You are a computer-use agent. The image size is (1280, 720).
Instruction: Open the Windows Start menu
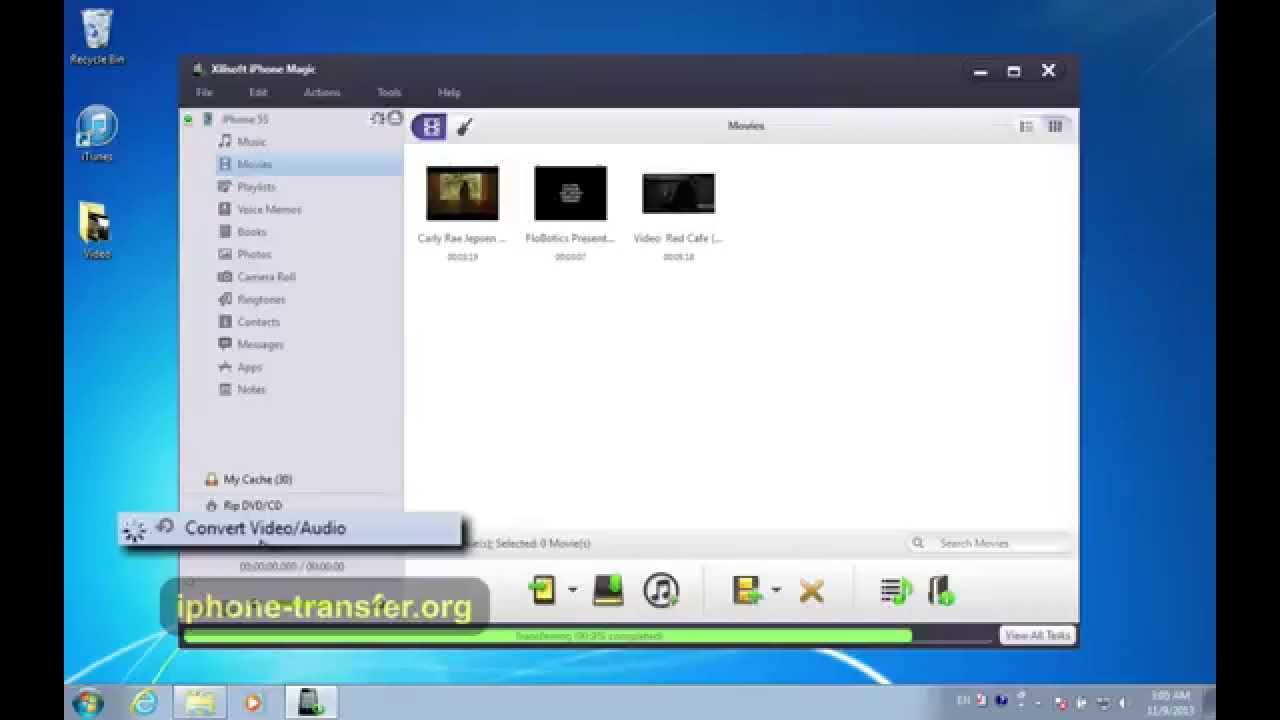pos(88,702)
